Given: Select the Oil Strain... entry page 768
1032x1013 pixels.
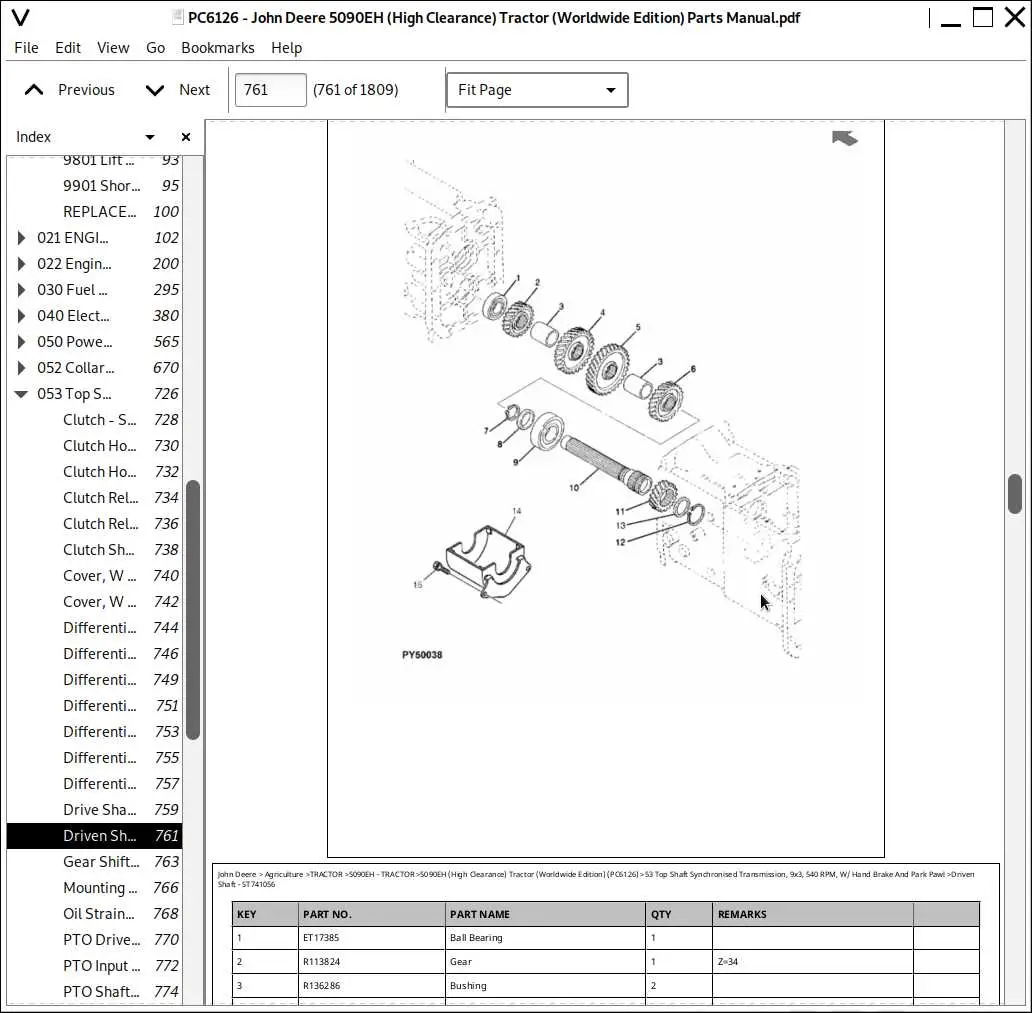Looking at the screenshot, I should [x=94, y=914].
